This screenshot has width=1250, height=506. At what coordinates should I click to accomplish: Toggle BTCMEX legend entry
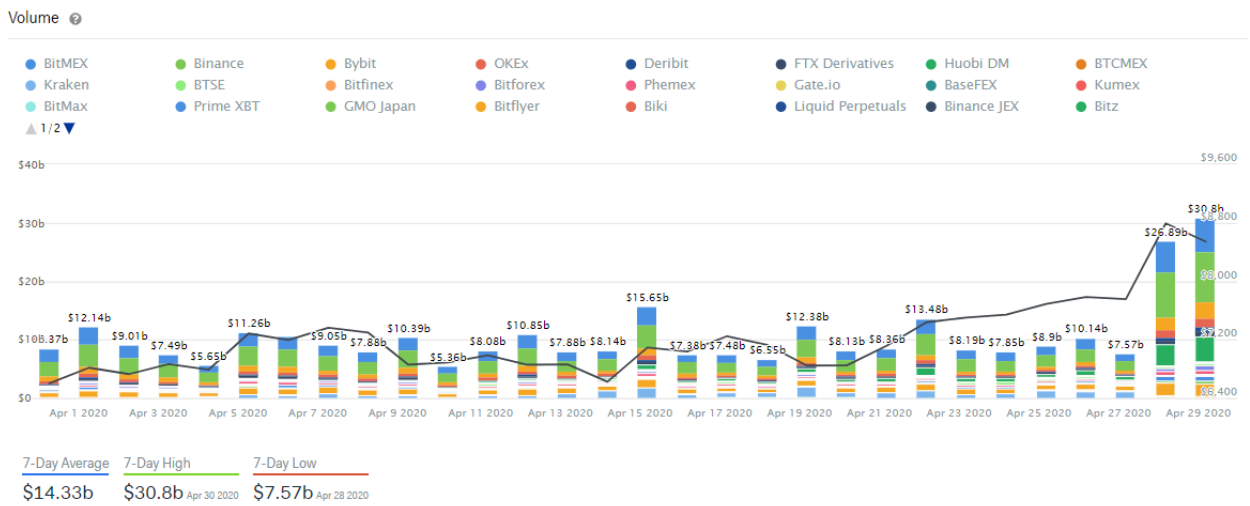[x=1111, y=64]
